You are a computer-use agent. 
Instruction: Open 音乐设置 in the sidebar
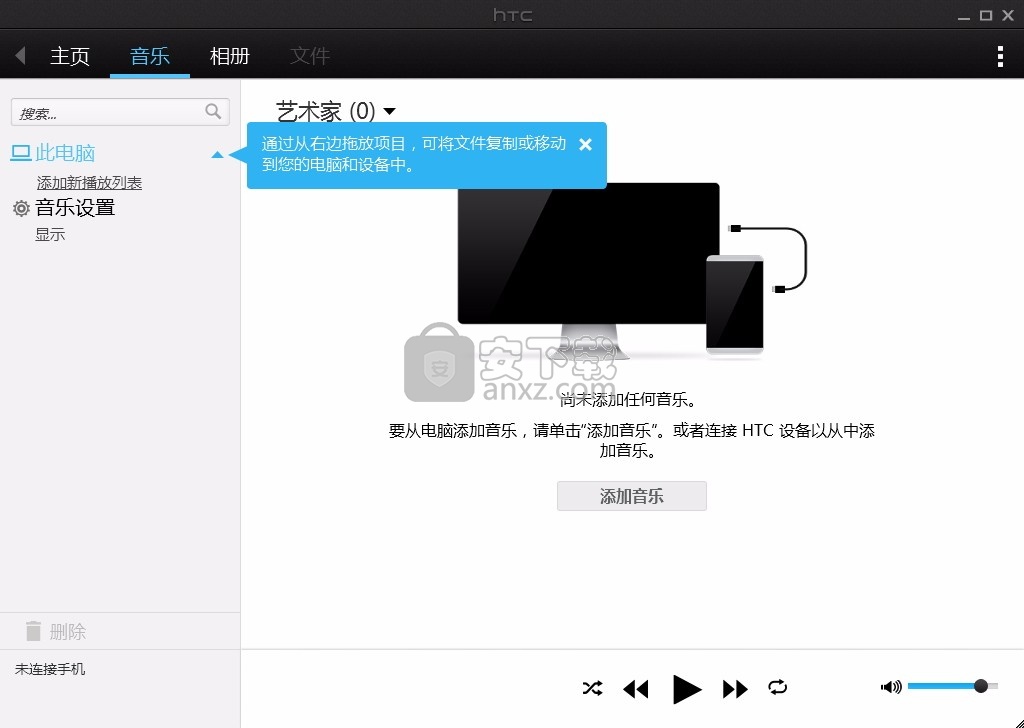75,208
